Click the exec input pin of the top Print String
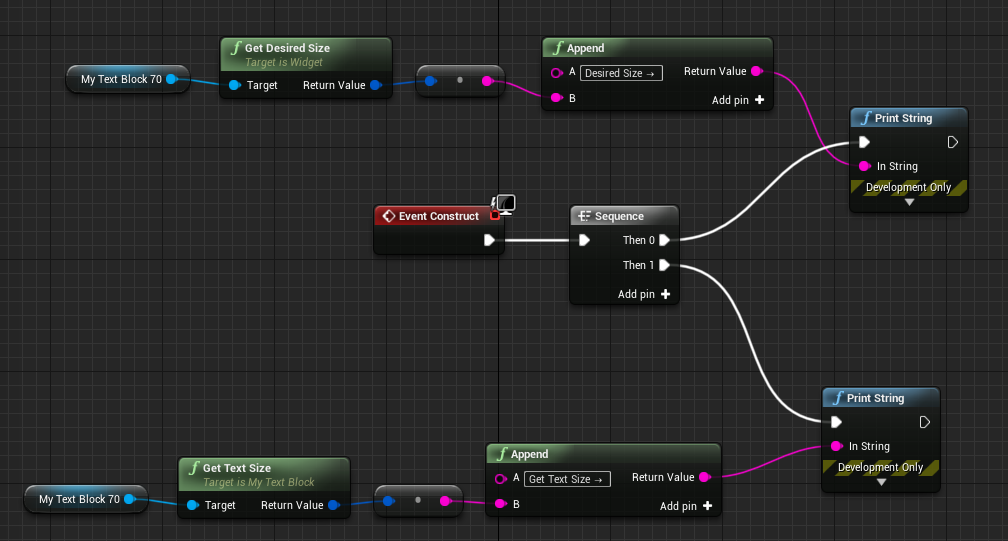Viewport: 1008px width, 541px height. [865, 142]
